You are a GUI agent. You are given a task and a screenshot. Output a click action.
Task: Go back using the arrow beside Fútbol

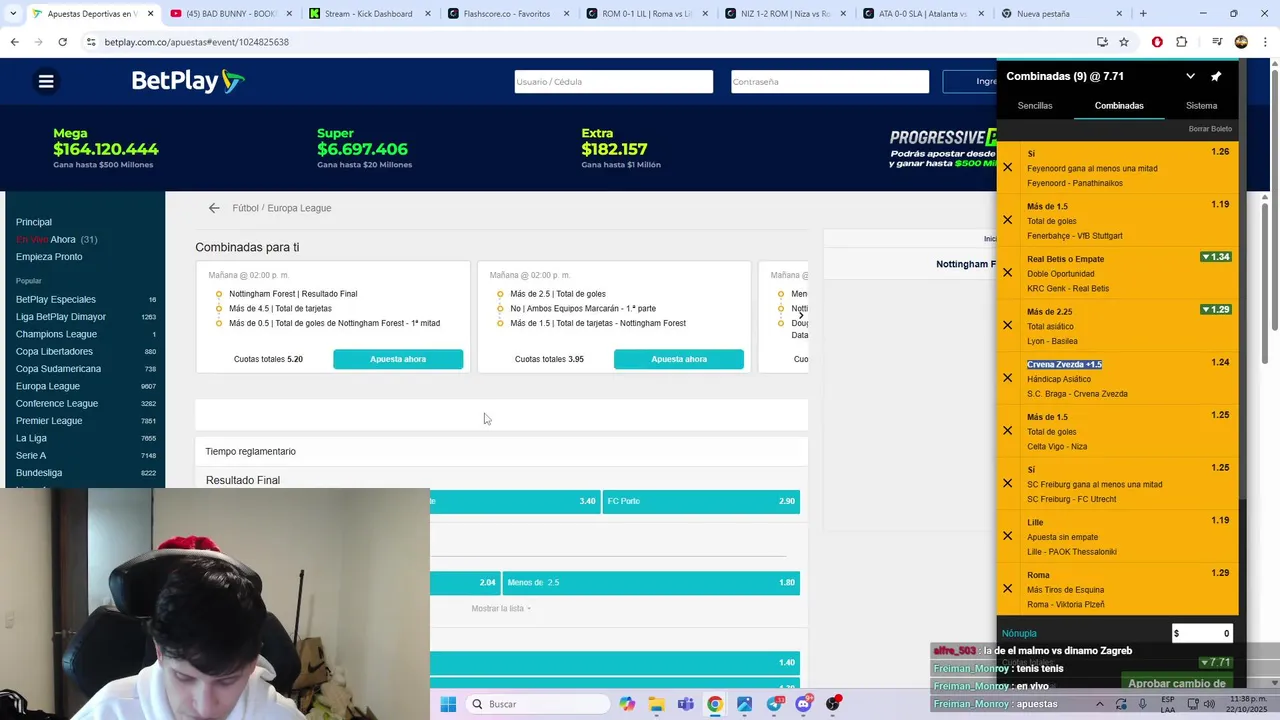pos(214,208)
